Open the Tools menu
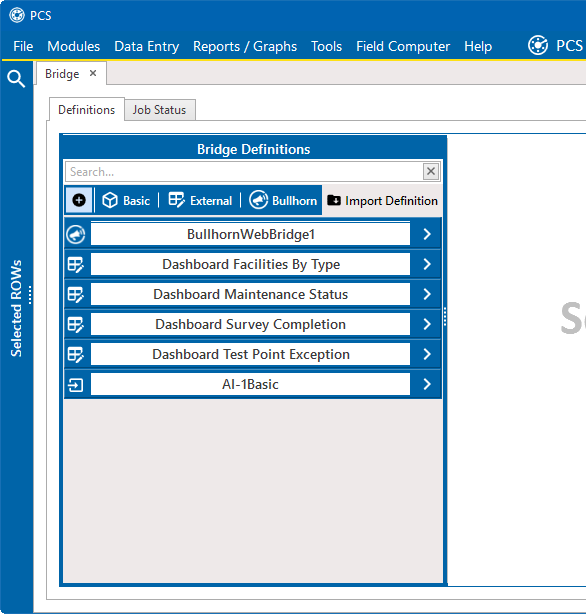 pos(326,46)
